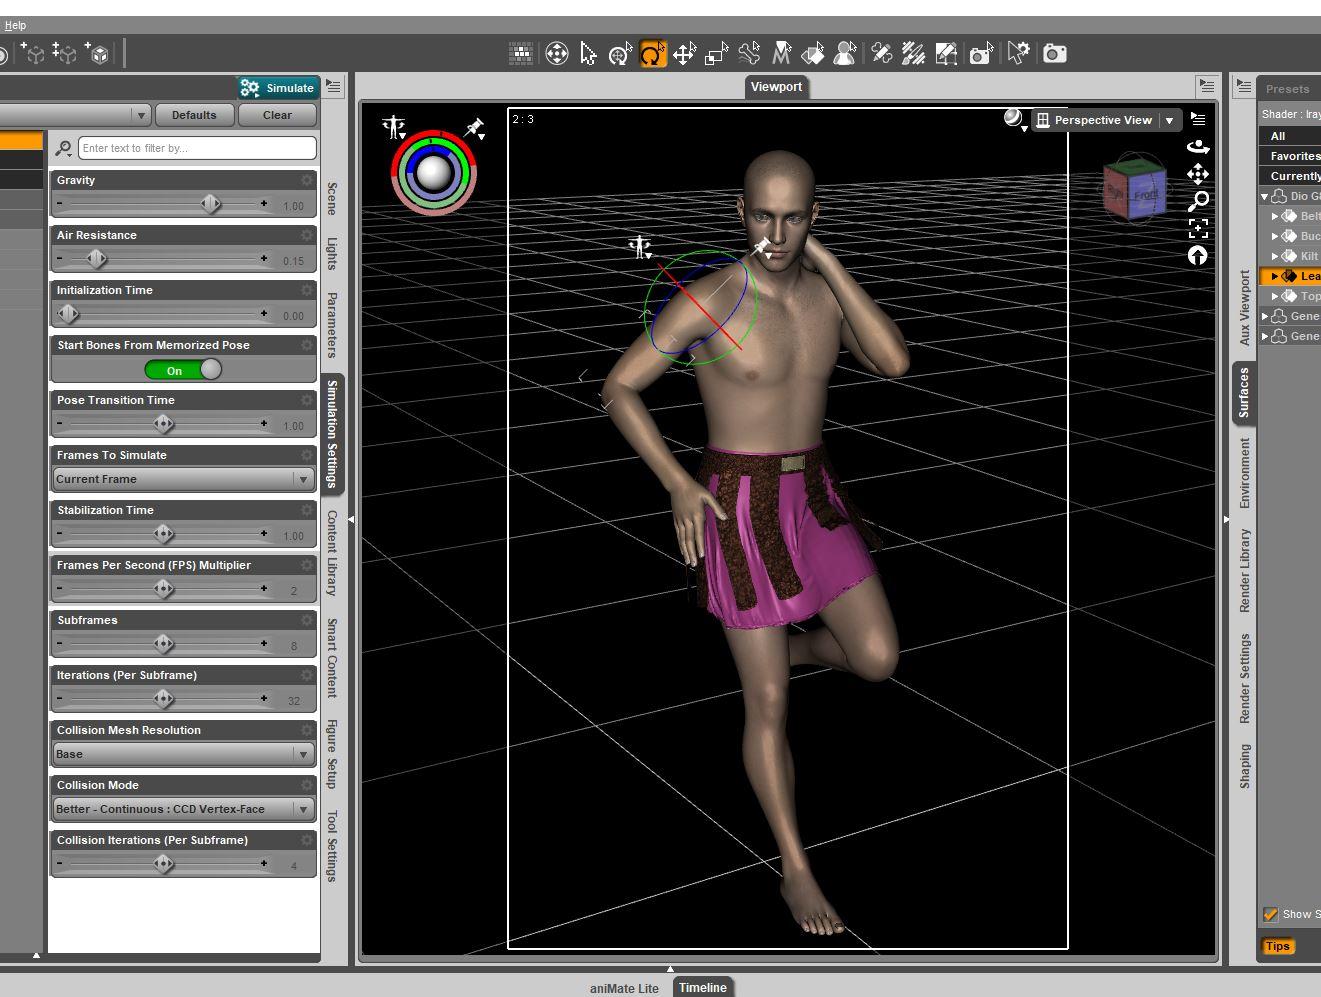1321x997 pixels.
Task: Toggle the Show S checkbox at bottom right
Action: 1270,914
